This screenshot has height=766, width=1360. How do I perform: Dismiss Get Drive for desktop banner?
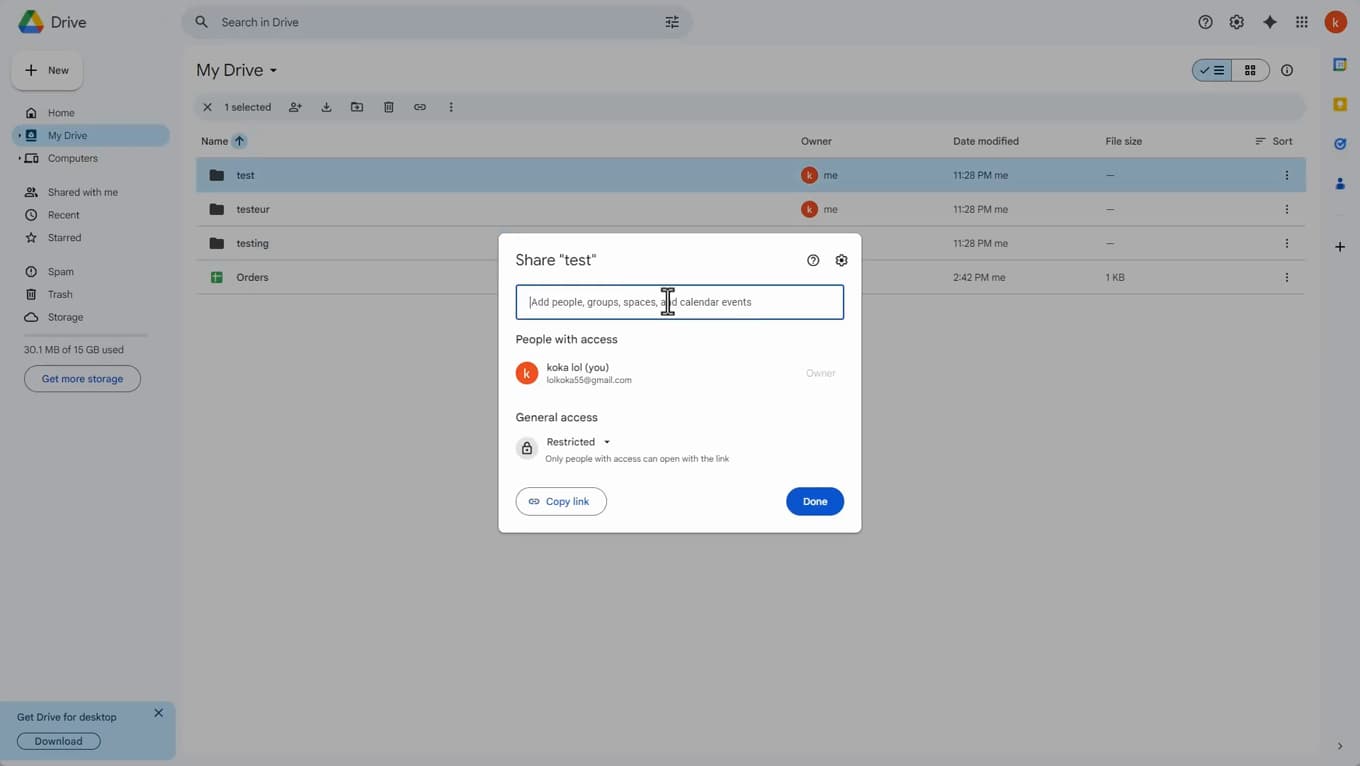158,713
